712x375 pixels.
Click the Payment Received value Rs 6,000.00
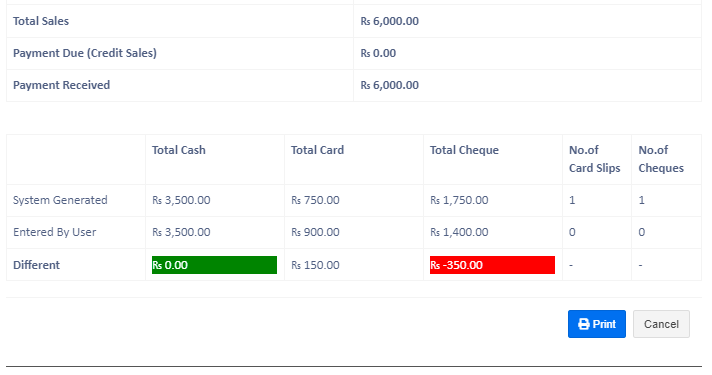coord(390,85)
